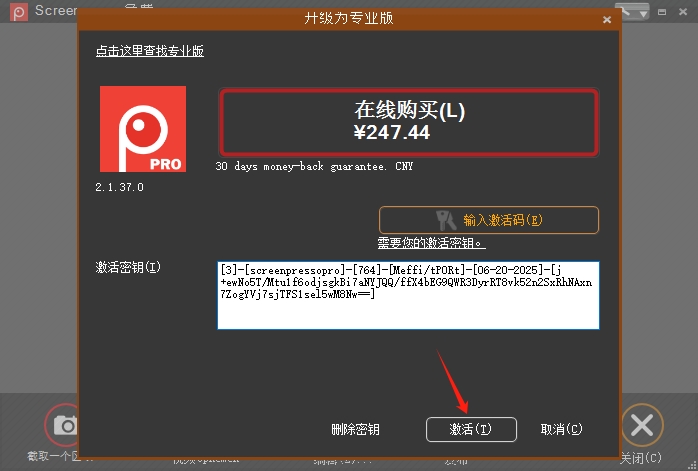The height and width of the screenshot is (471, 698).
Task: Click the camera capture icon behind dialog
Action: point(63,425)
